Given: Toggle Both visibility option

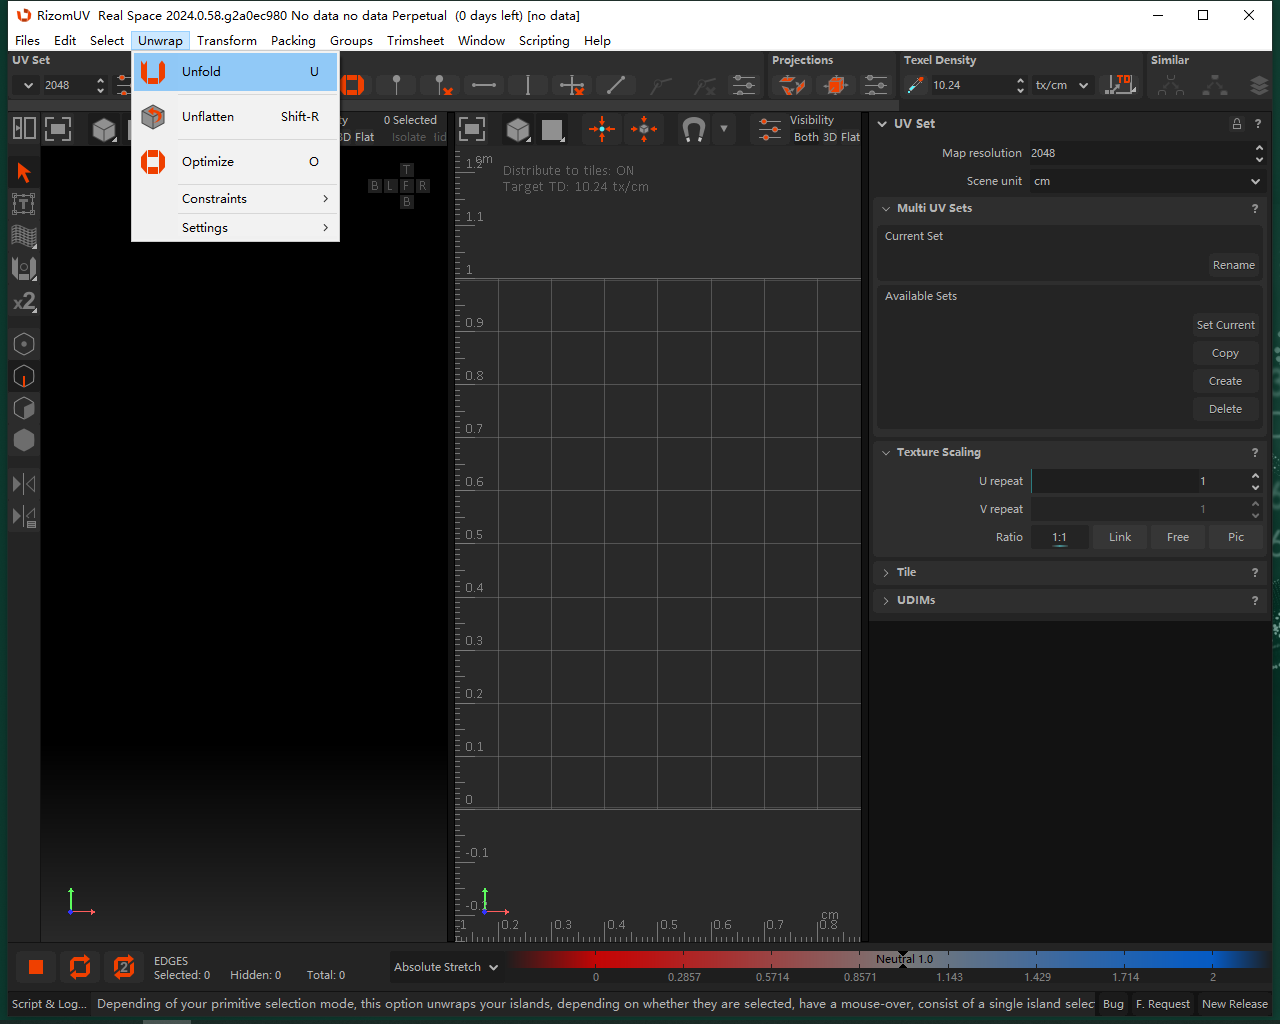Looking at the screenshot, I should (x=806, y=137).
